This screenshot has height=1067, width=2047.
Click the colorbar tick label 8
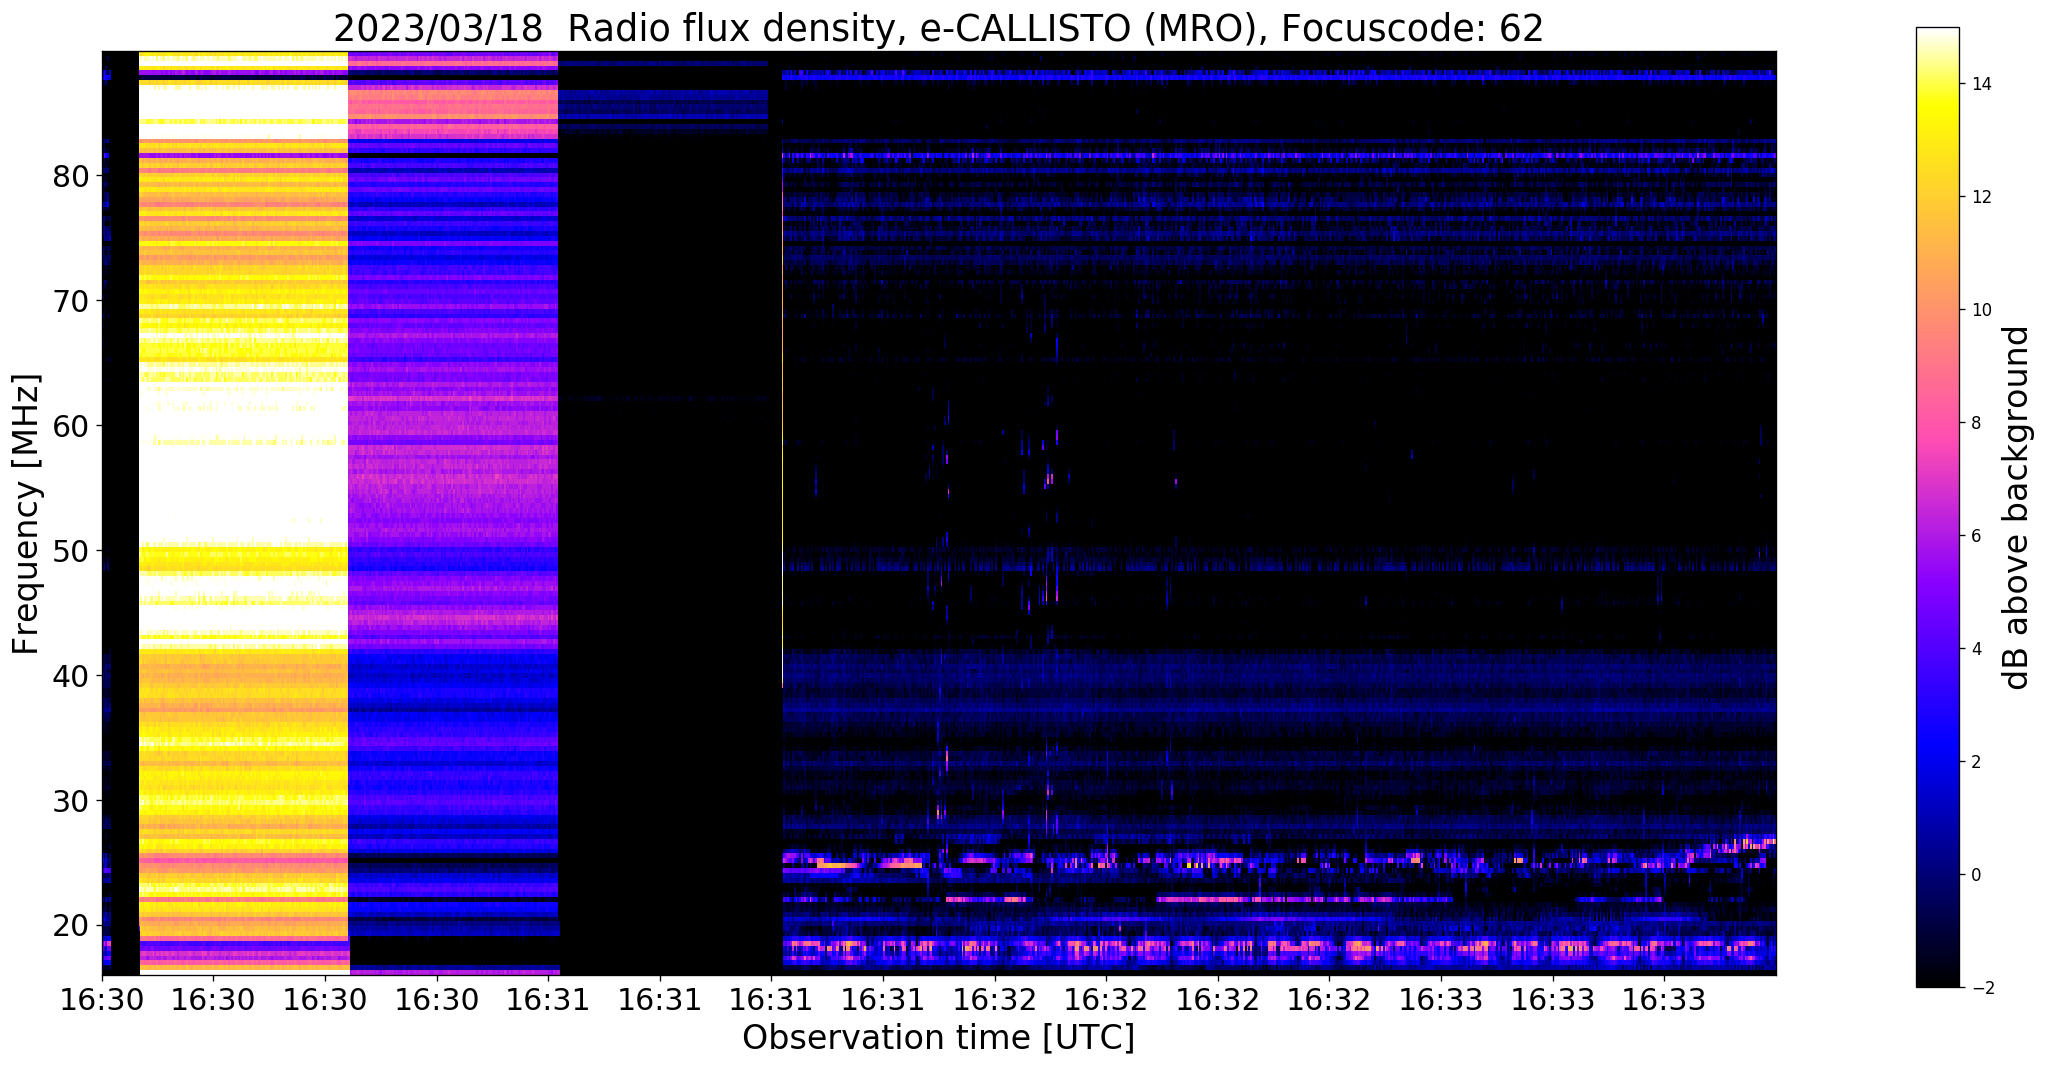pos(1975,423)
